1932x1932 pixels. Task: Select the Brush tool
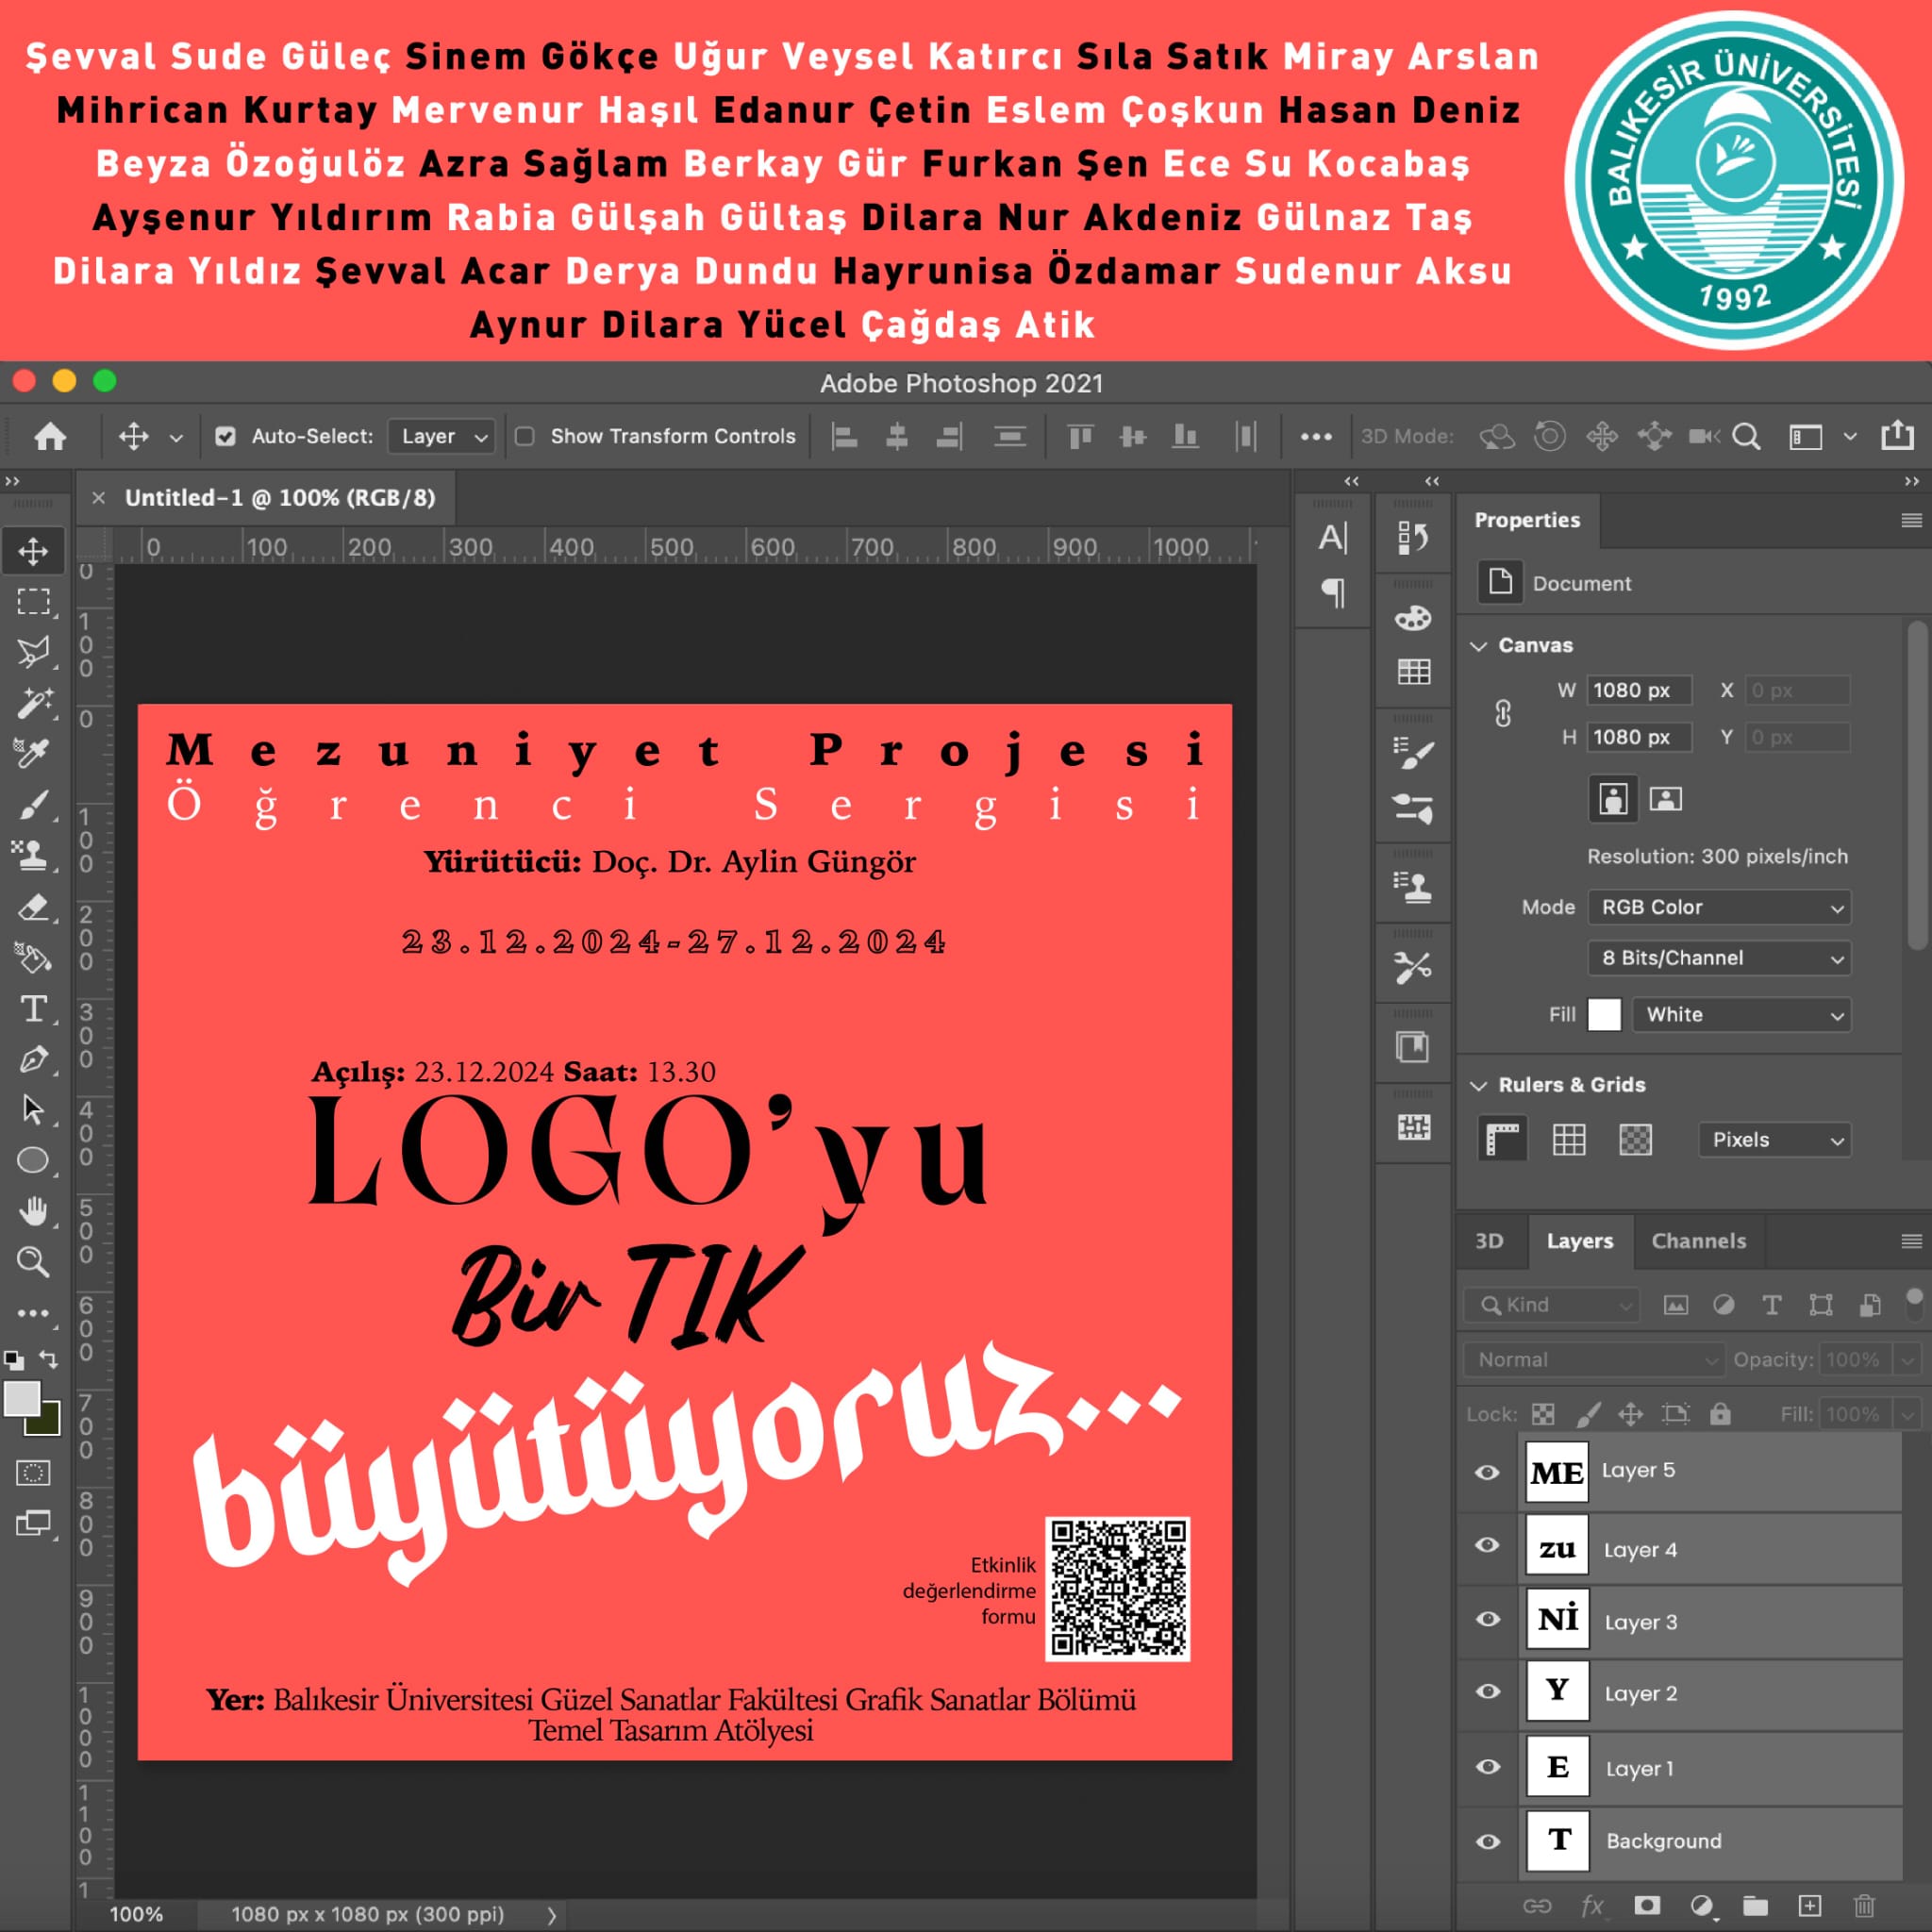coord(33,805)
